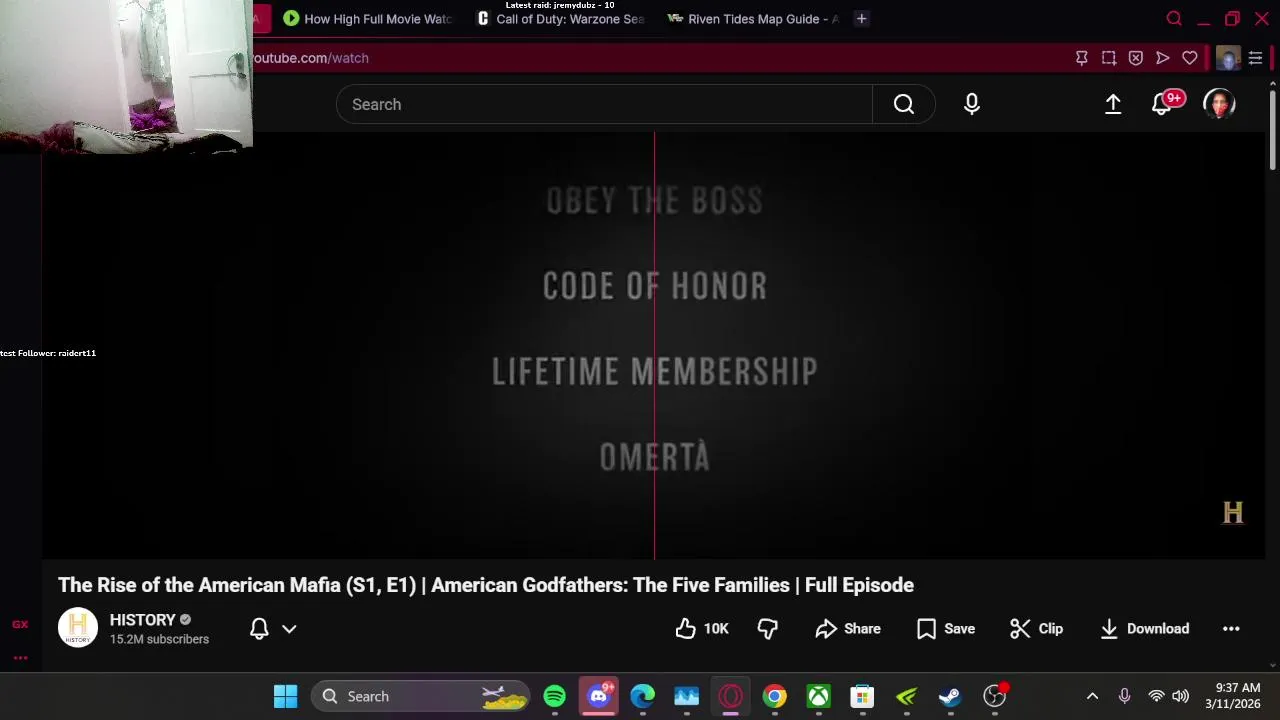Image resolution: width=1280 pixels, height=720 pixels.
Task: Save the video to a playlist
Action: [x=946, y=628]
